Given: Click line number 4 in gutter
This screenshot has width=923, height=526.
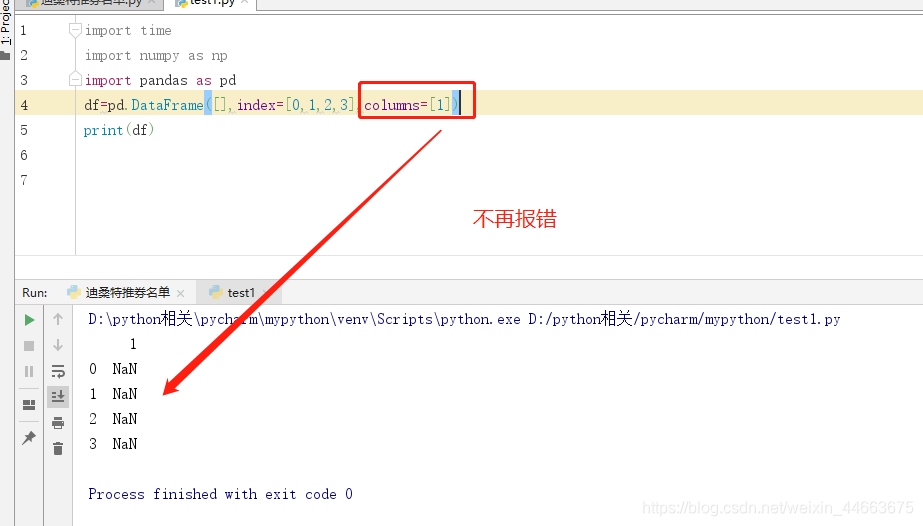Looking at the screenshot, I should pyautogui.click(x=24, y=105).
